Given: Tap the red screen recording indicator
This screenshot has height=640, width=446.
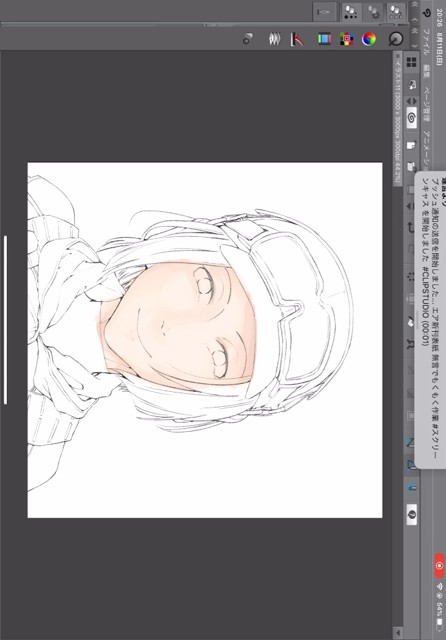Looking at the screenshot, I should click(439, 566).
